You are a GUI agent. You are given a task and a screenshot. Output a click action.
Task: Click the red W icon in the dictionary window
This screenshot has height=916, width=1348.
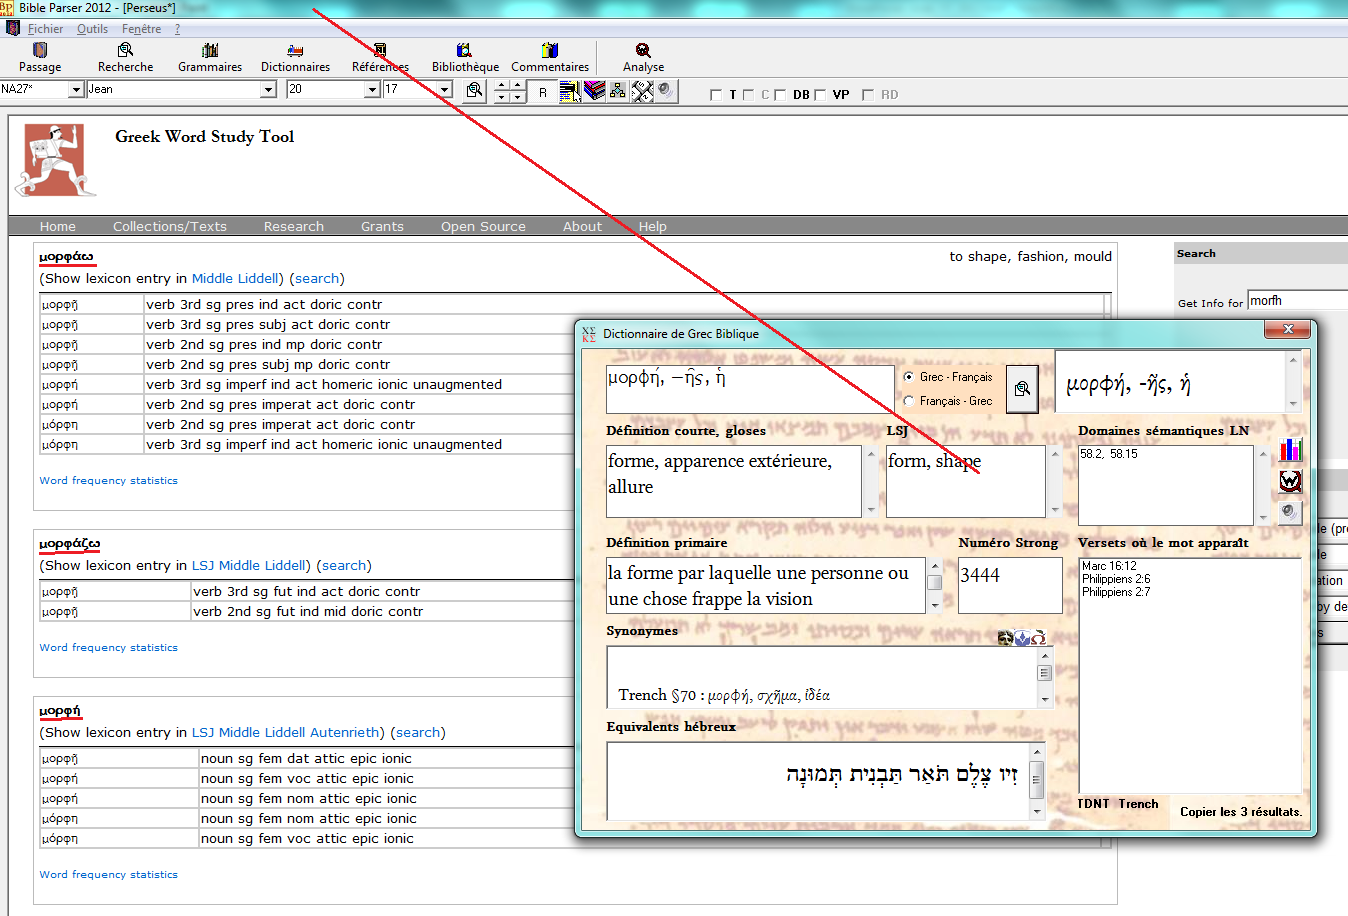(x=1291, y=481)
